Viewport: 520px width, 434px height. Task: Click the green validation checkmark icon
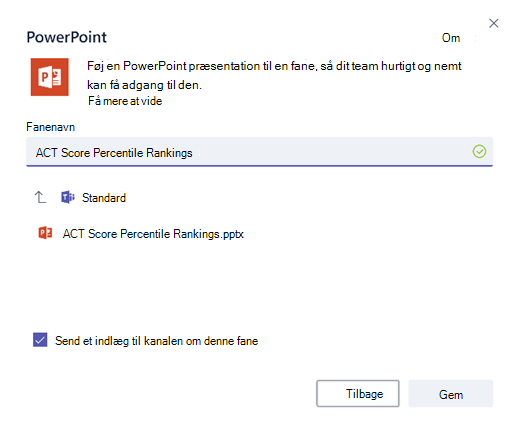click(479, 152)
